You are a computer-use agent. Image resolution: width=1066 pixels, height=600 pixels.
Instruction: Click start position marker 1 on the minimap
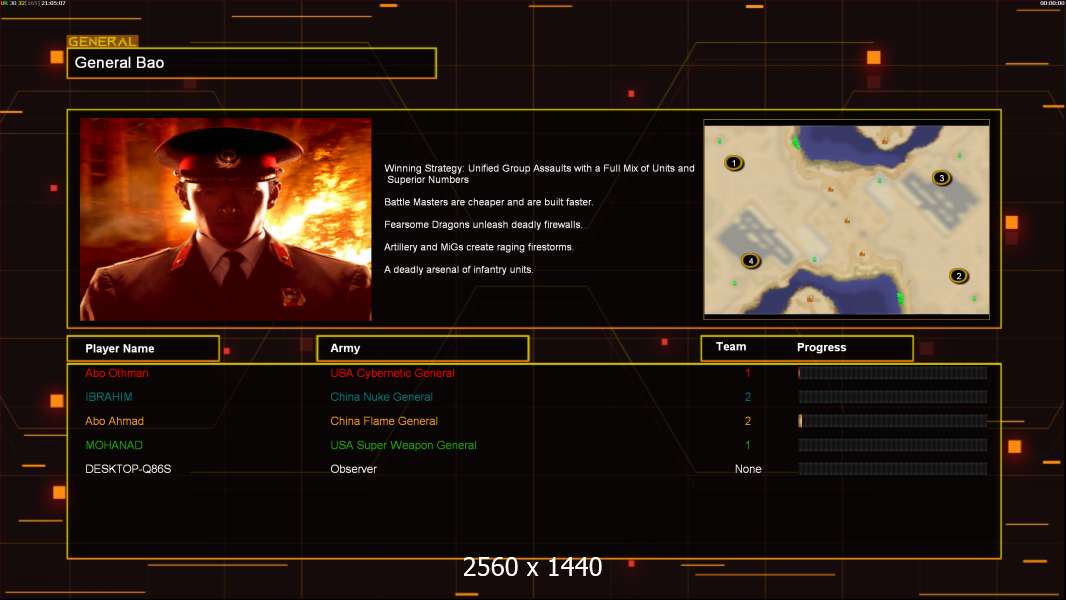734,163
